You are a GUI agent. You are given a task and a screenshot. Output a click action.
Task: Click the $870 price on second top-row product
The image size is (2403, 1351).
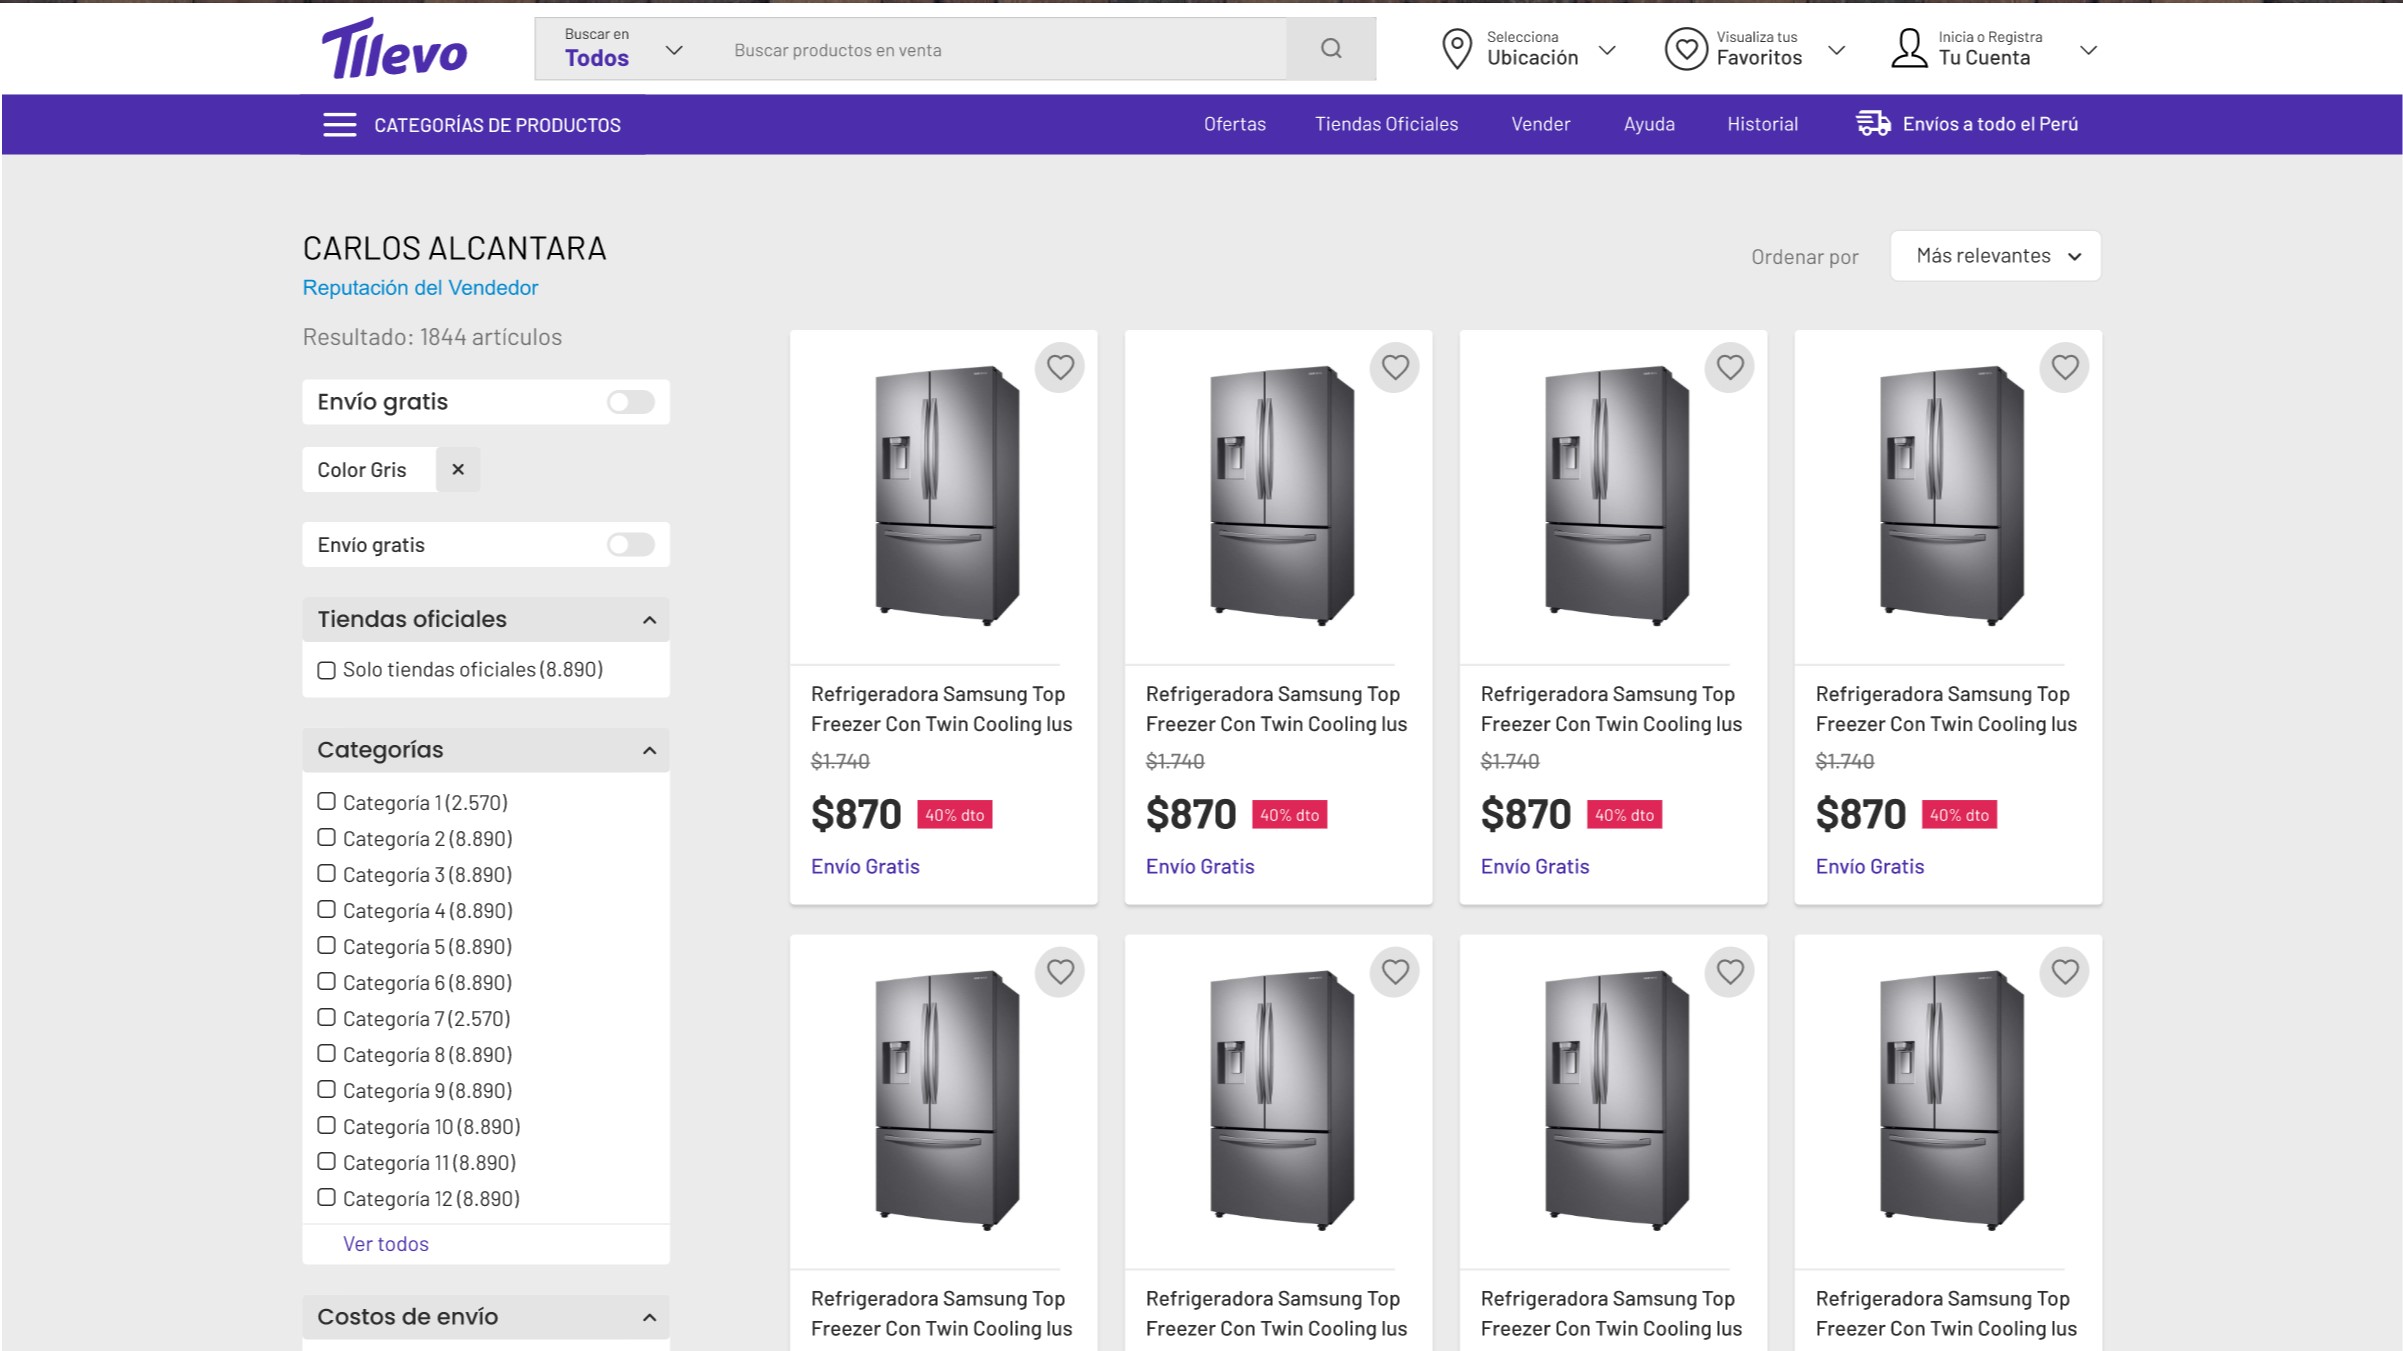point(1191,814)
